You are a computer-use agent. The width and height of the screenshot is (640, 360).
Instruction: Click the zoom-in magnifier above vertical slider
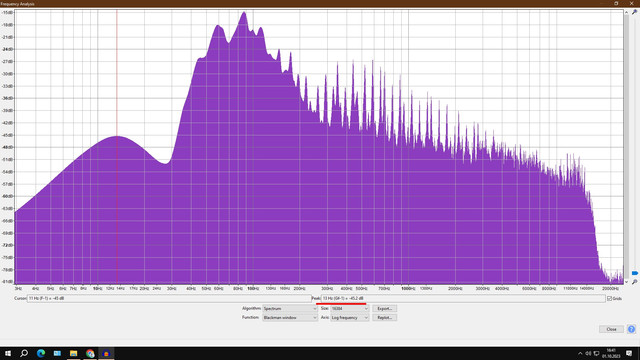pyautogui.click(x=634, y=13)
